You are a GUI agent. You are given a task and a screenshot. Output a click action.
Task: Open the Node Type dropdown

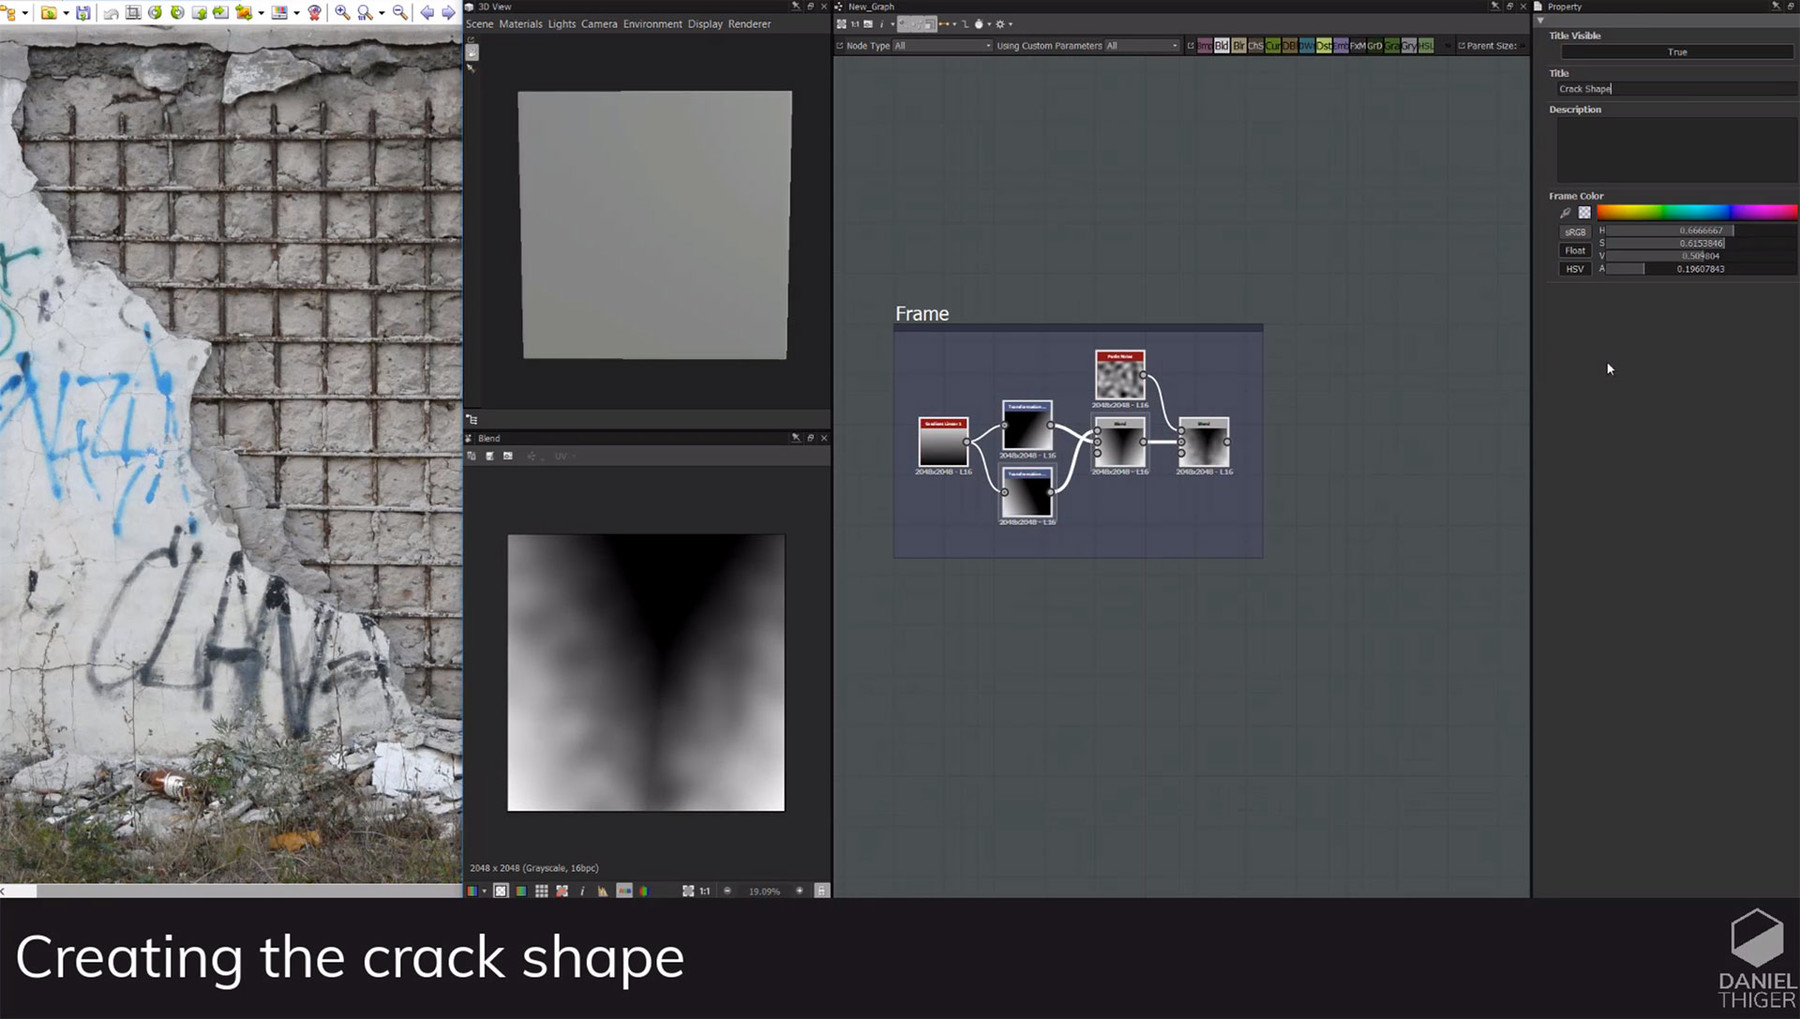938,45
